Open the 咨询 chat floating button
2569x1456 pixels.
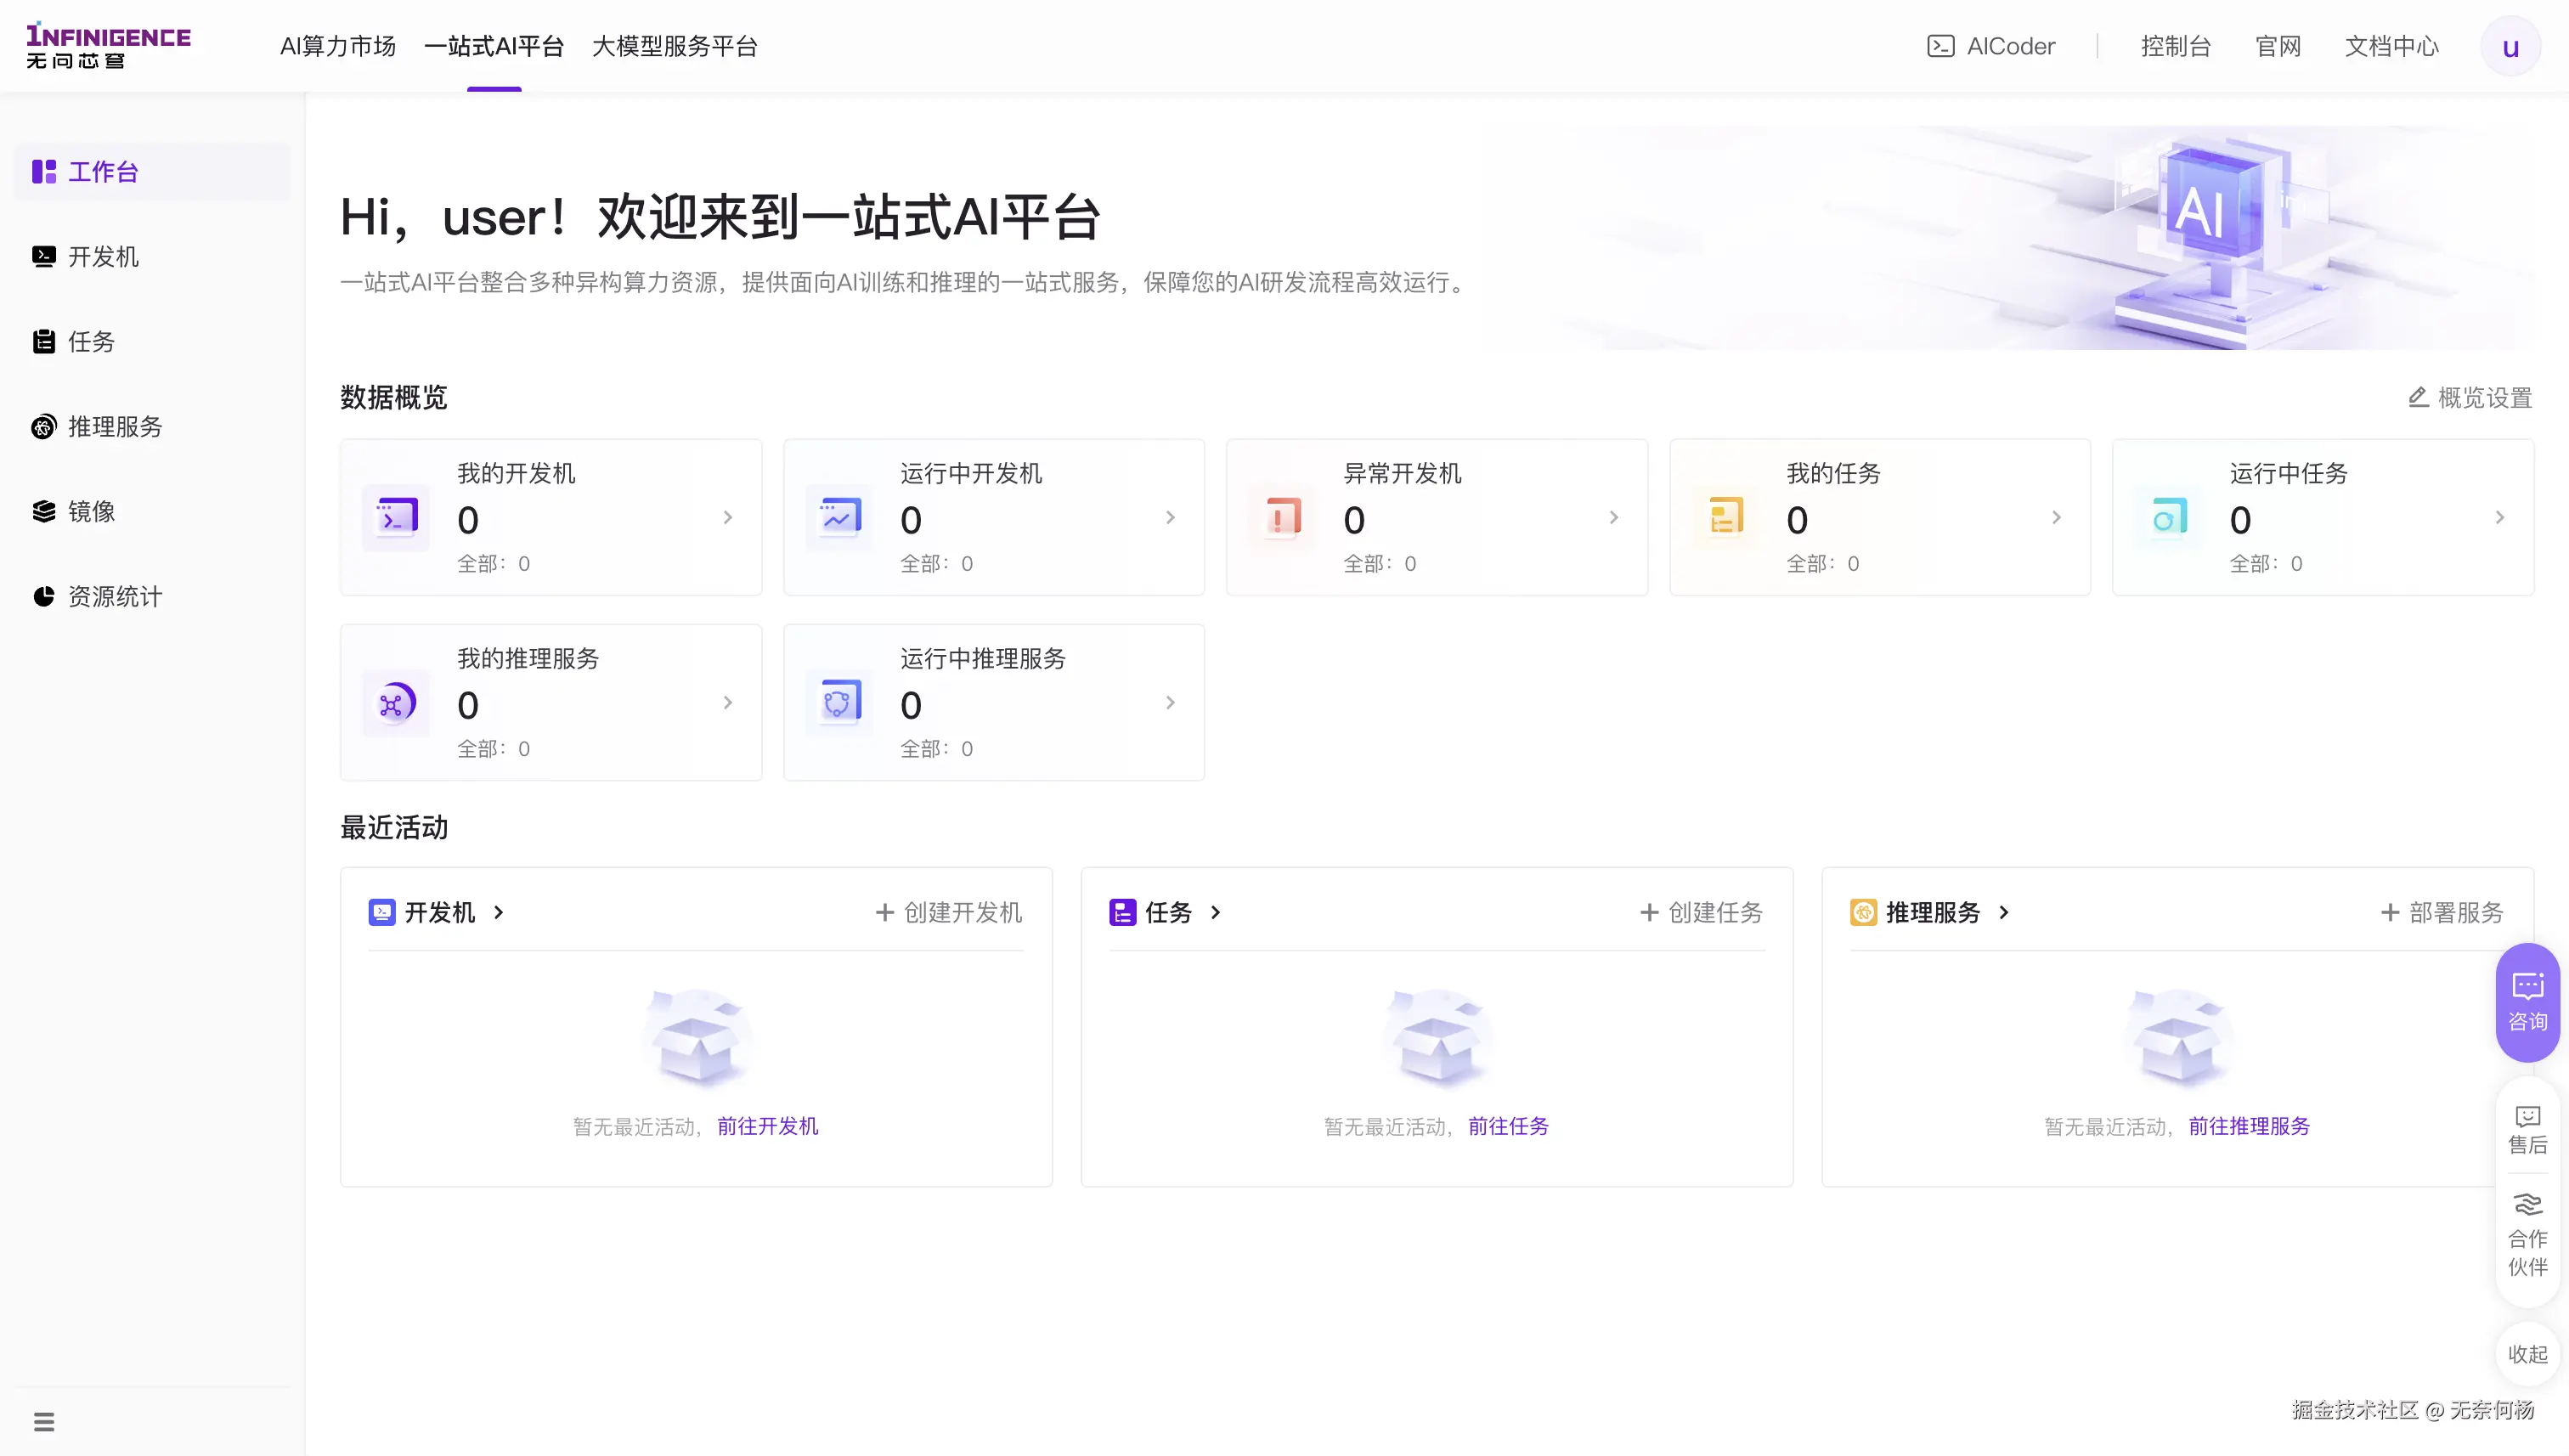(2527, 1001)
